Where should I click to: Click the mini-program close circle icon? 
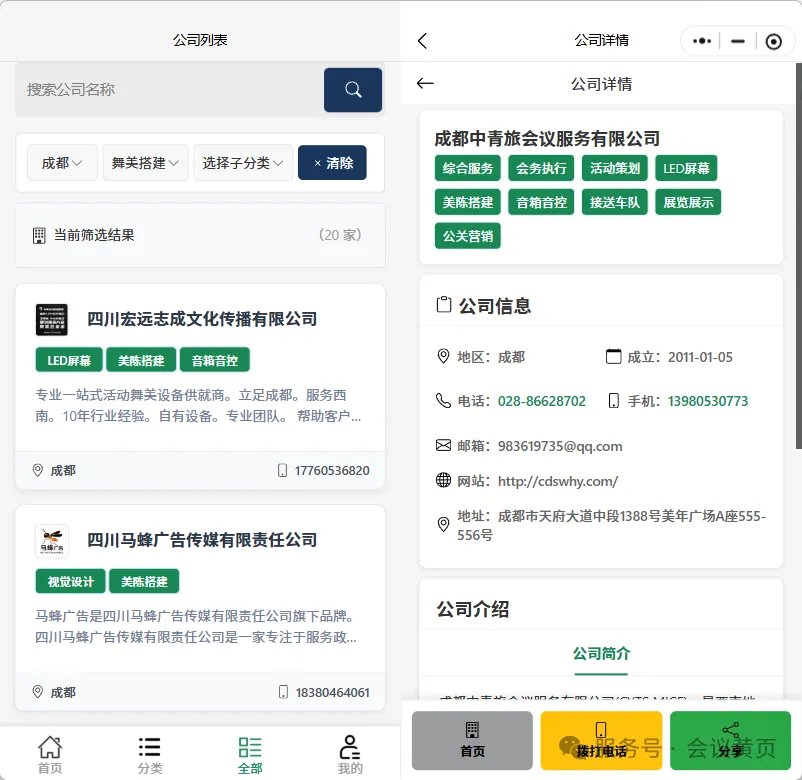[773, 41]
